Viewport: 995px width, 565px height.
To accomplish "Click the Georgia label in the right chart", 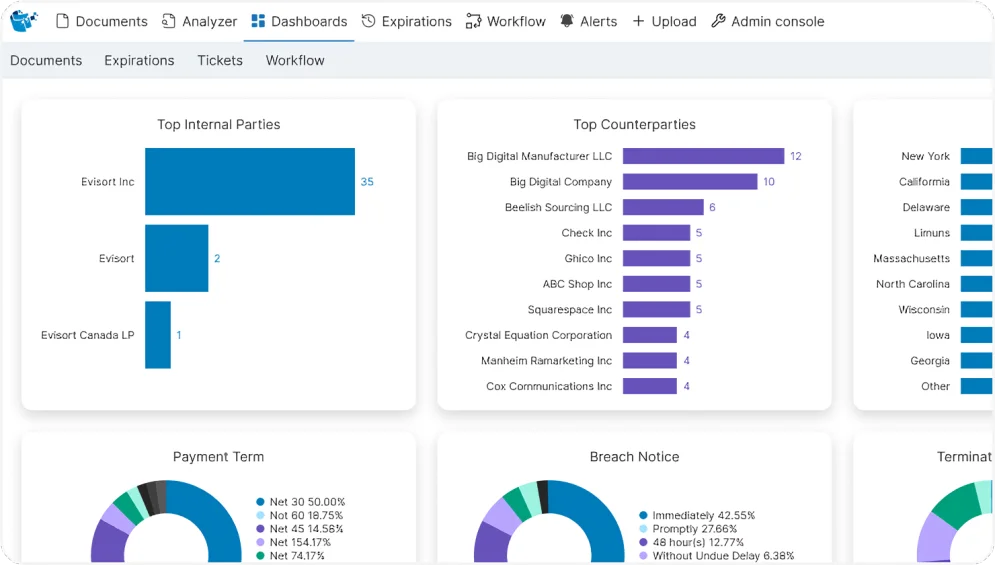I will pyautogui.click(x=930, y=361).
